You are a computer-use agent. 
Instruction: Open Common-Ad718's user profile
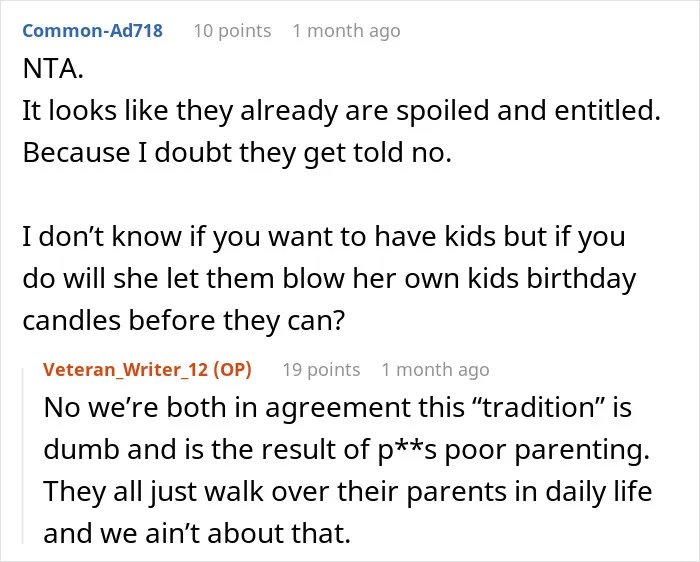click(x=92, y=31)
